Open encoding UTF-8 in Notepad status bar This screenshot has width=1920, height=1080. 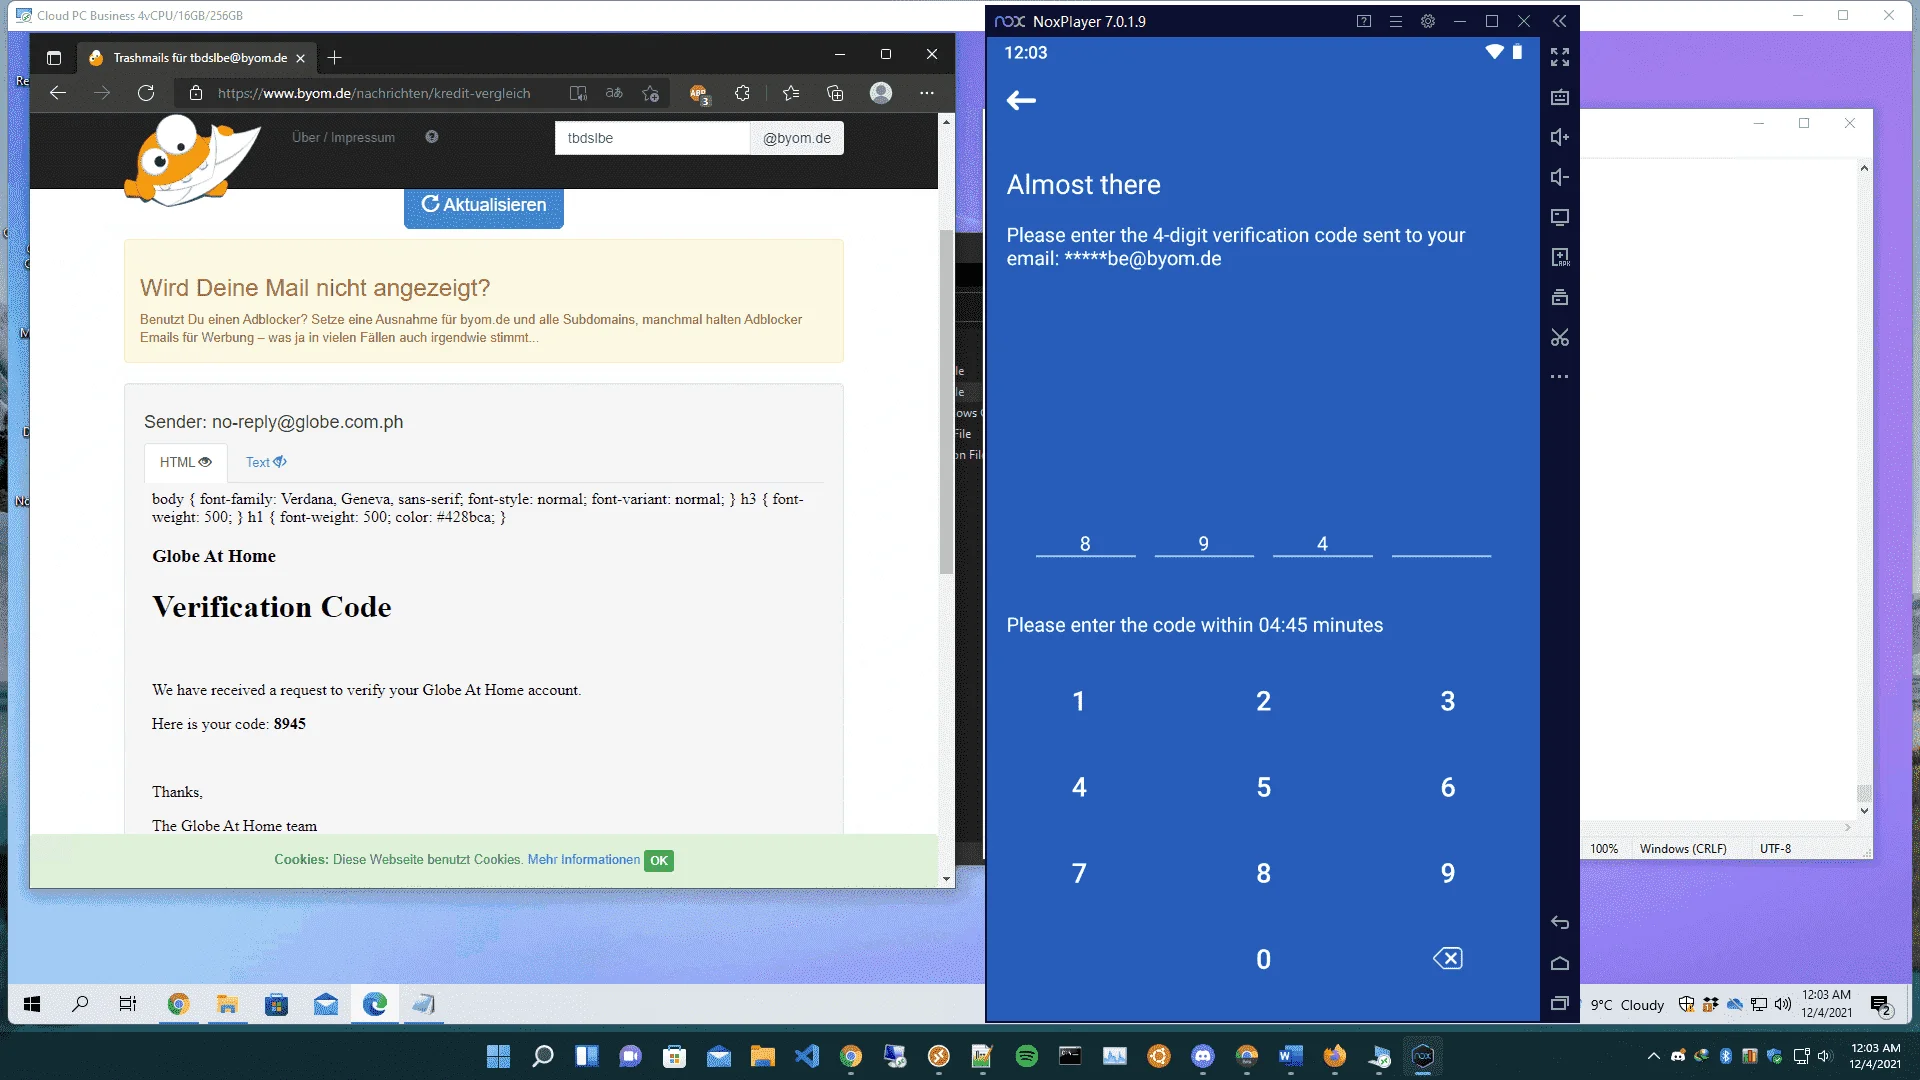point(1775,849)
